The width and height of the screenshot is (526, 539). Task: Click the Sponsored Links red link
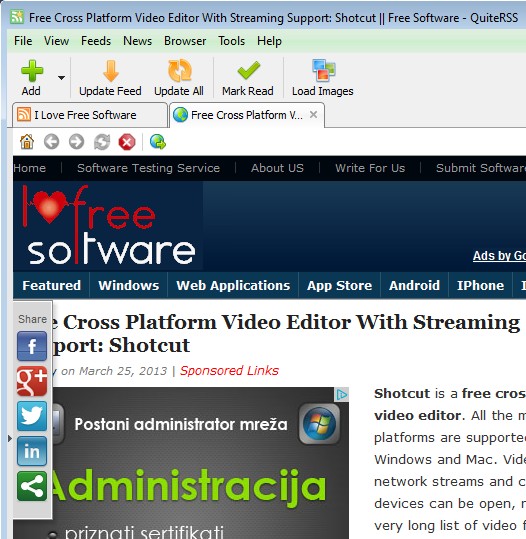click(229, 371)
